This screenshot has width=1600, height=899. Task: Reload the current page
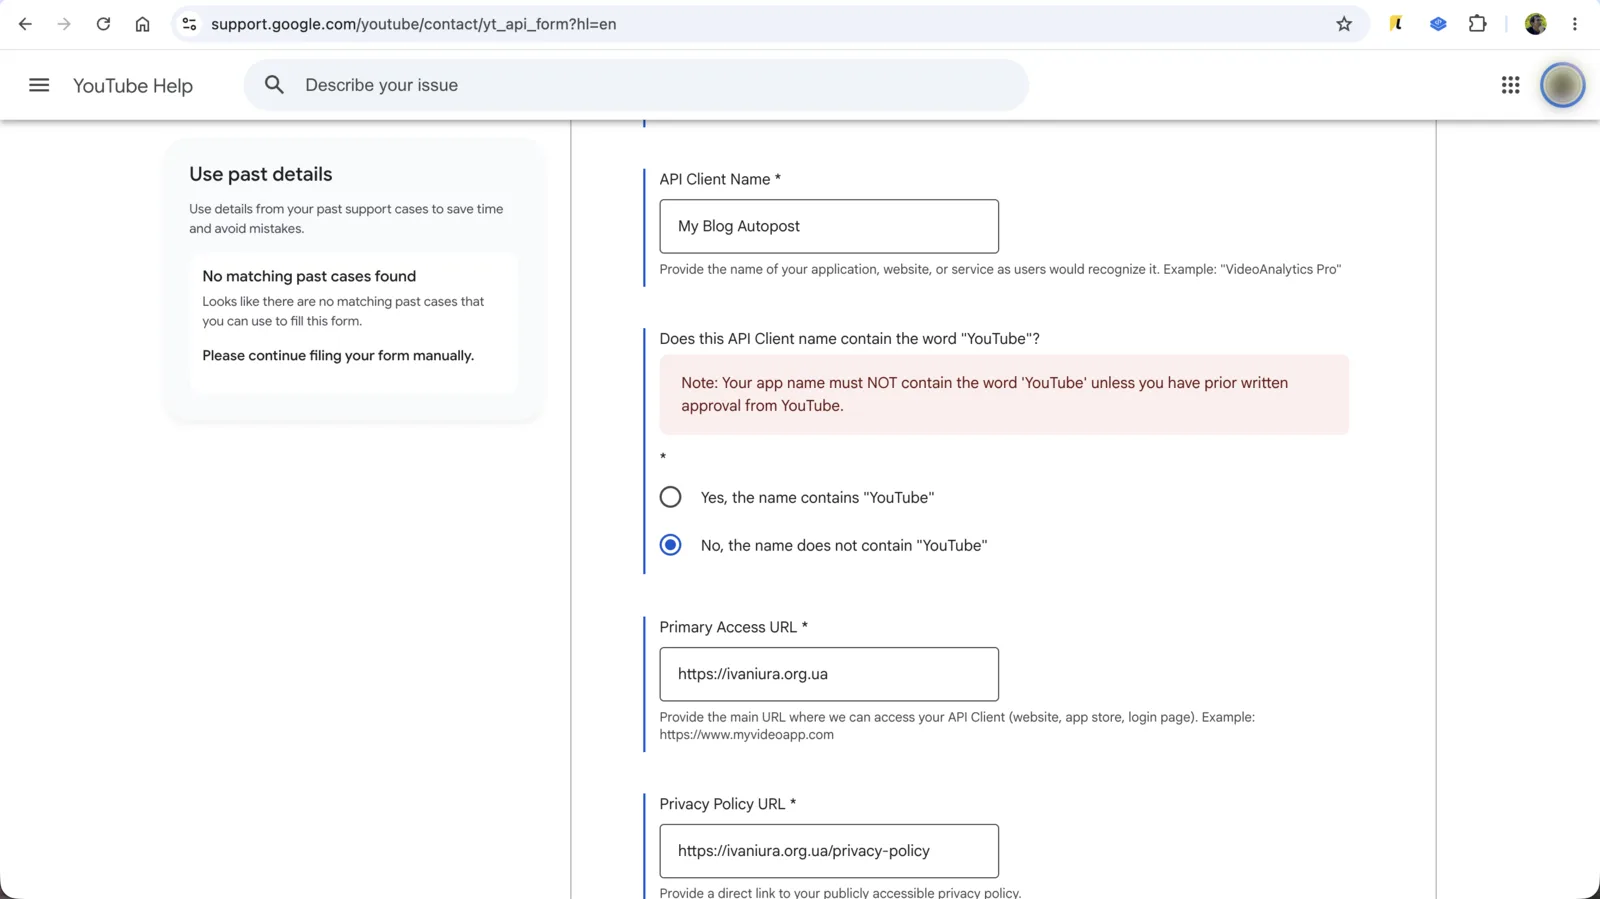pos(103,24)
